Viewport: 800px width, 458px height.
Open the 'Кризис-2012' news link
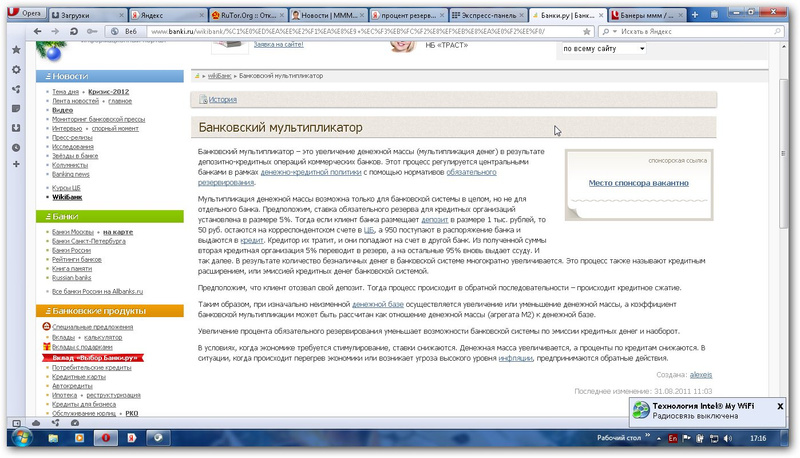coord(109,92)
